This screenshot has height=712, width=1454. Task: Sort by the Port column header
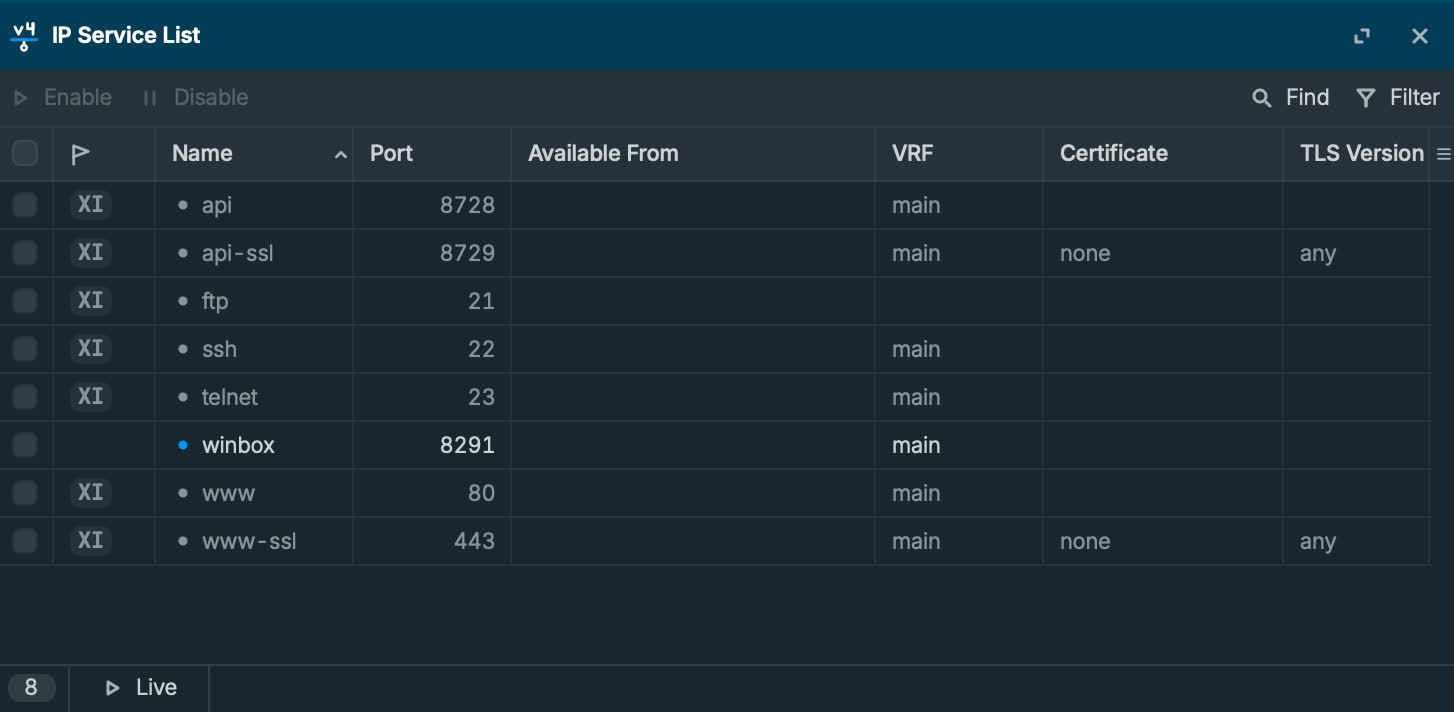click(x=392, y=153)
